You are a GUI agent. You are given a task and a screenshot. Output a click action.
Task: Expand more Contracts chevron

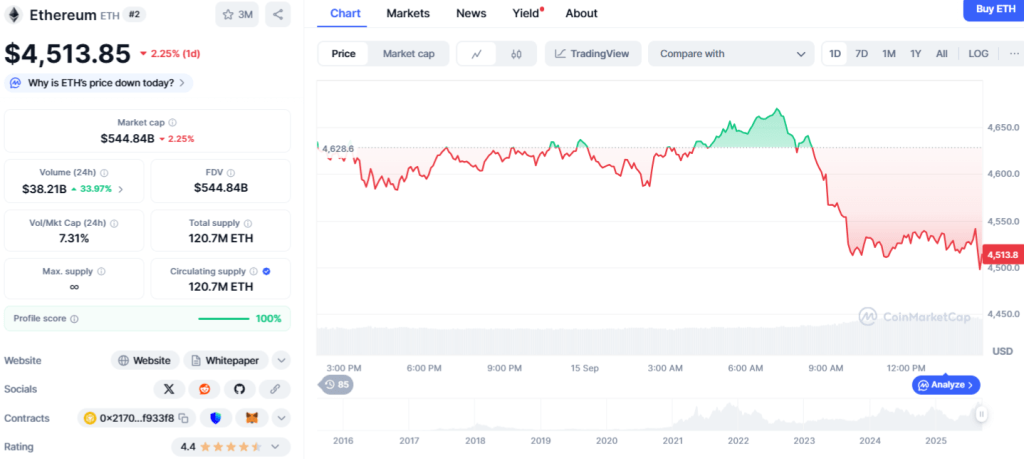coord(281,418)
